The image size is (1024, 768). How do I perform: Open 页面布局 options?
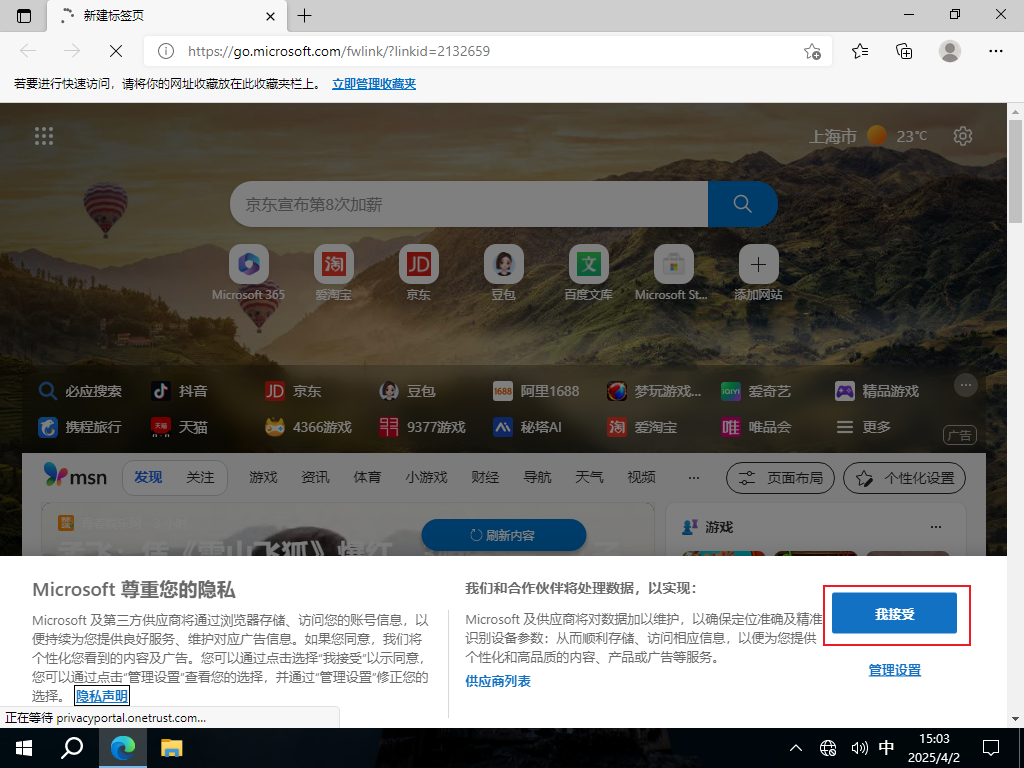[x=781, y=479]
